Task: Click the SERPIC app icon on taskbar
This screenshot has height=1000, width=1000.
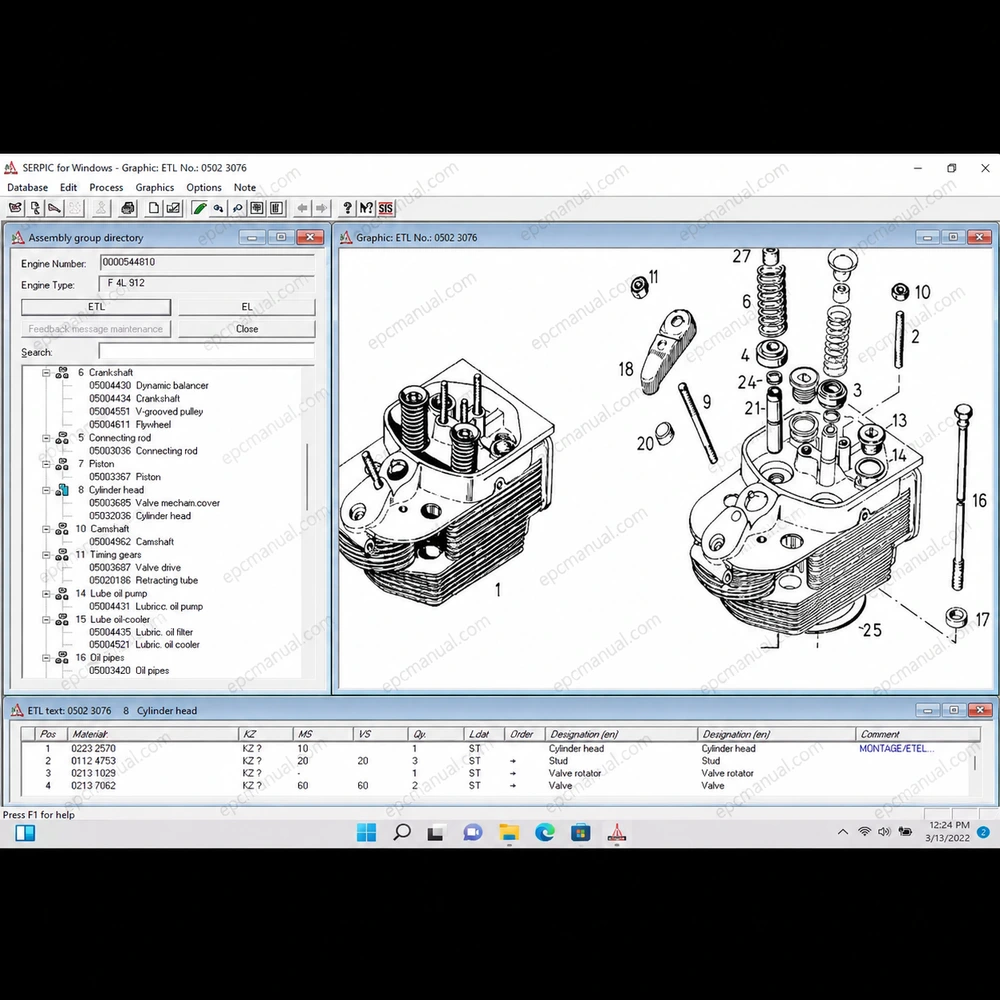Action: pyautogui.click(x=616, y=832)
